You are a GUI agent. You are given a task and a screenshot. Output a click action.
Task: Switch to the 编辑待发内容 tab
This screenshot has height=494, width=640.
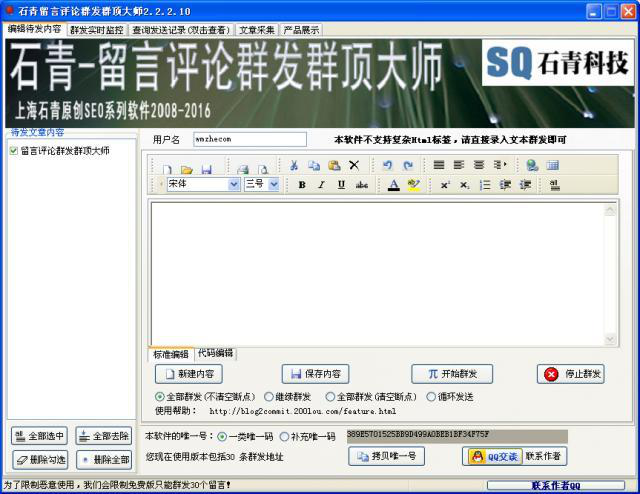coord(34,29)
